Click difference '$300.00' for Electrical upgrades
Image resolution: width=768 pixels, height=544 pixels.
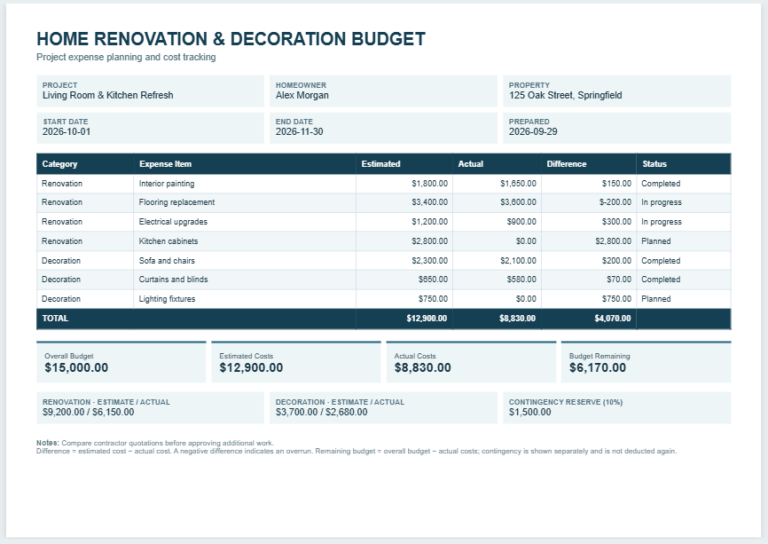[617, 222]
